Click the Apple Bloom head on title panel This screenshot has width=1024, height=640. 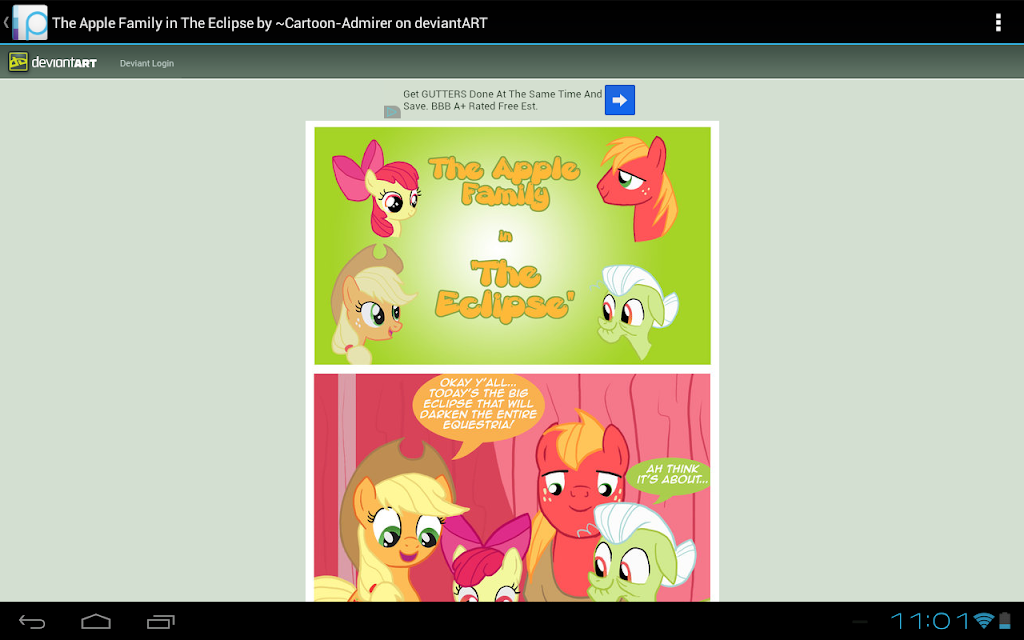[376, 188]
